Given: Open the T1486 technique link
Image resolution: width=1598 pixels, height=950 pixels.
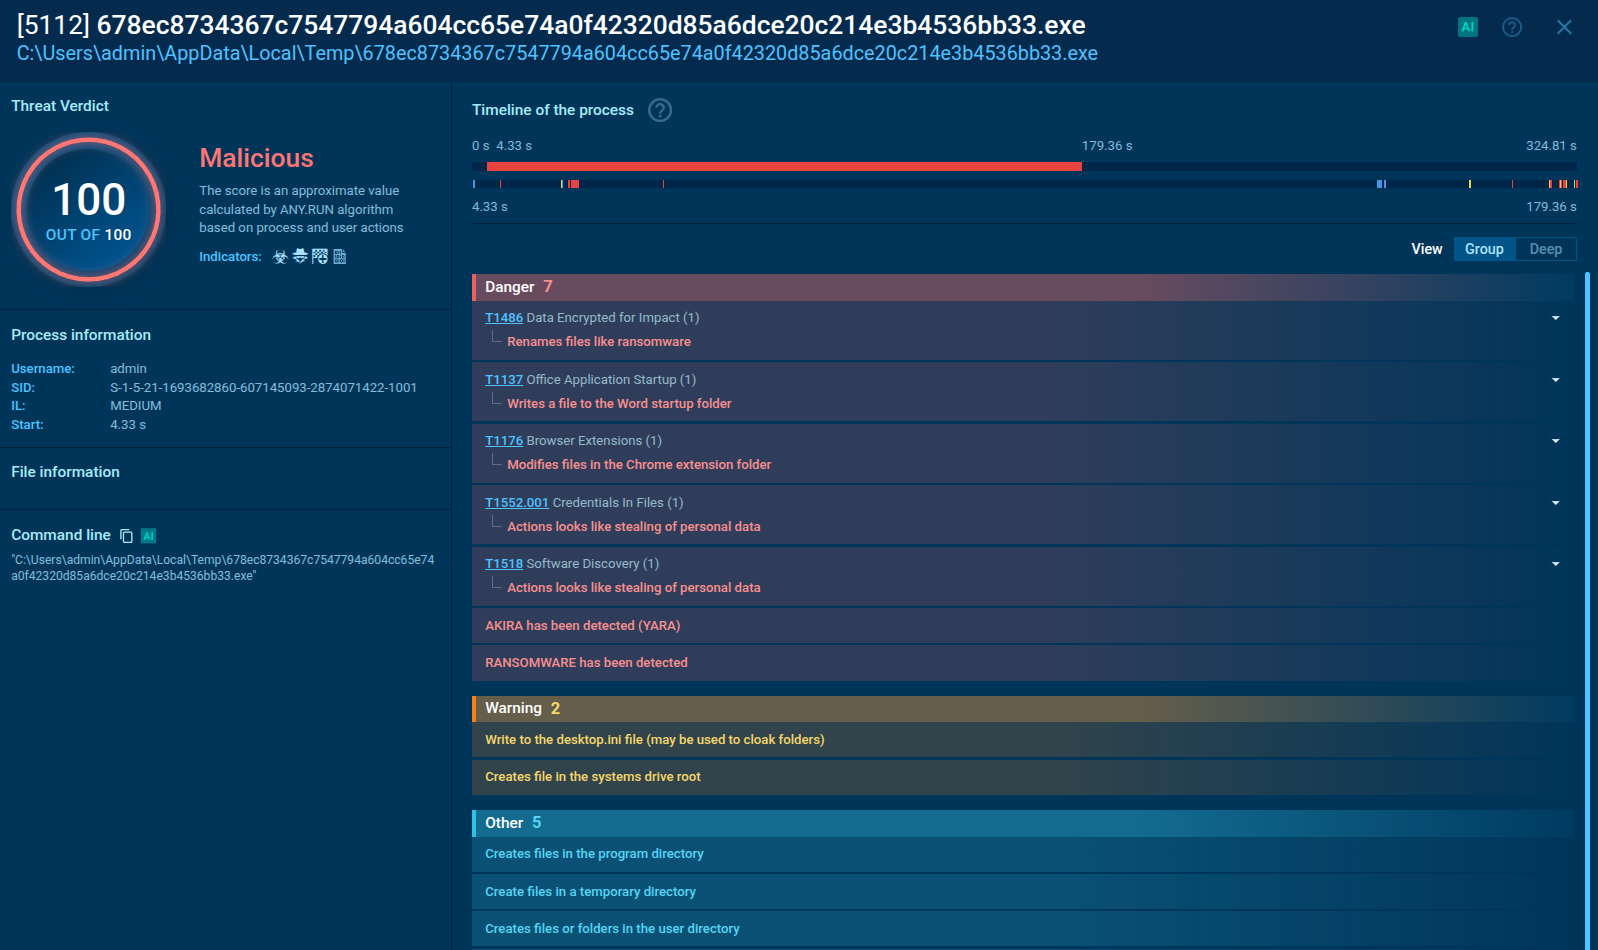Looking at the screenshot, I should point(504,318).
